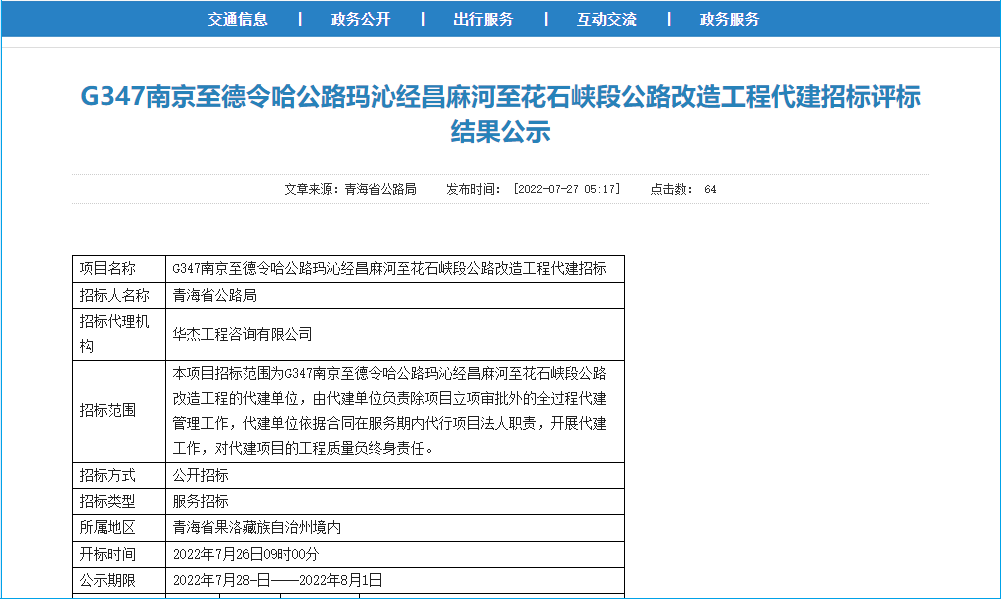Go to the 出行服务 section

[483, 19]
